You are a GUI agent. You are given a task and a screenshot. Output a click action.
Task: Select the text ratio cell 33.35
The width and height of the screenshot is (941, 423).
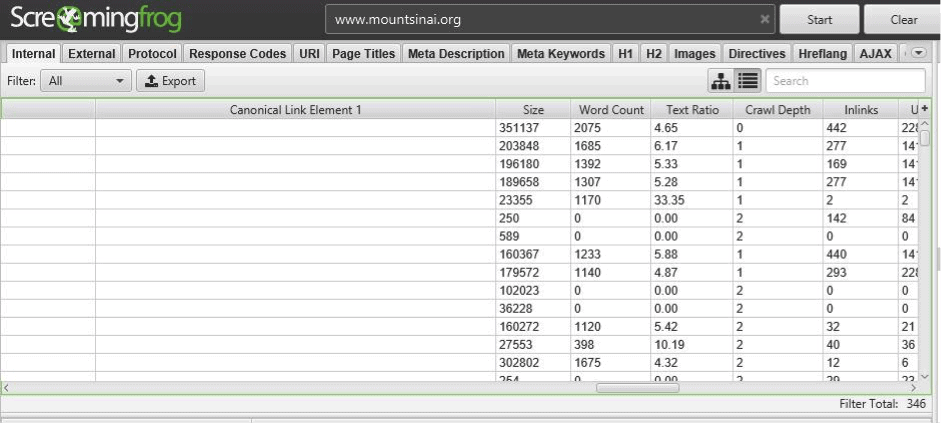coord(692,200)
